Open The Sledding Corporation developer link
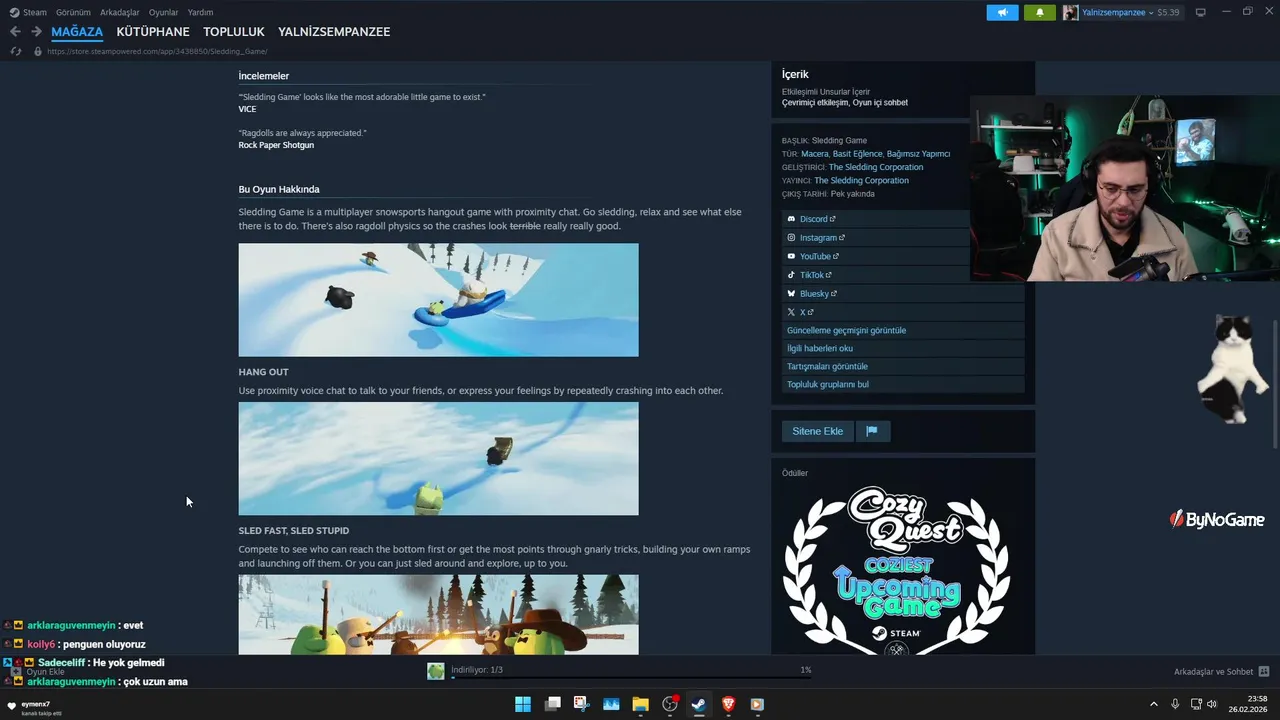 tap(876, 167)
